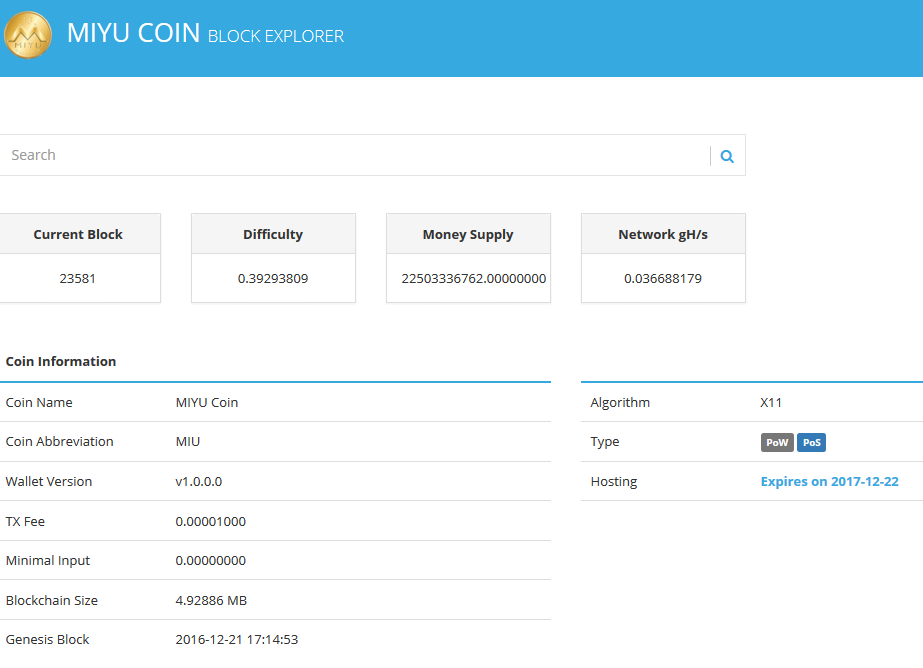The image size is (923, 668).
Task: Click the Difficulty card header
Action: [273, 234]
